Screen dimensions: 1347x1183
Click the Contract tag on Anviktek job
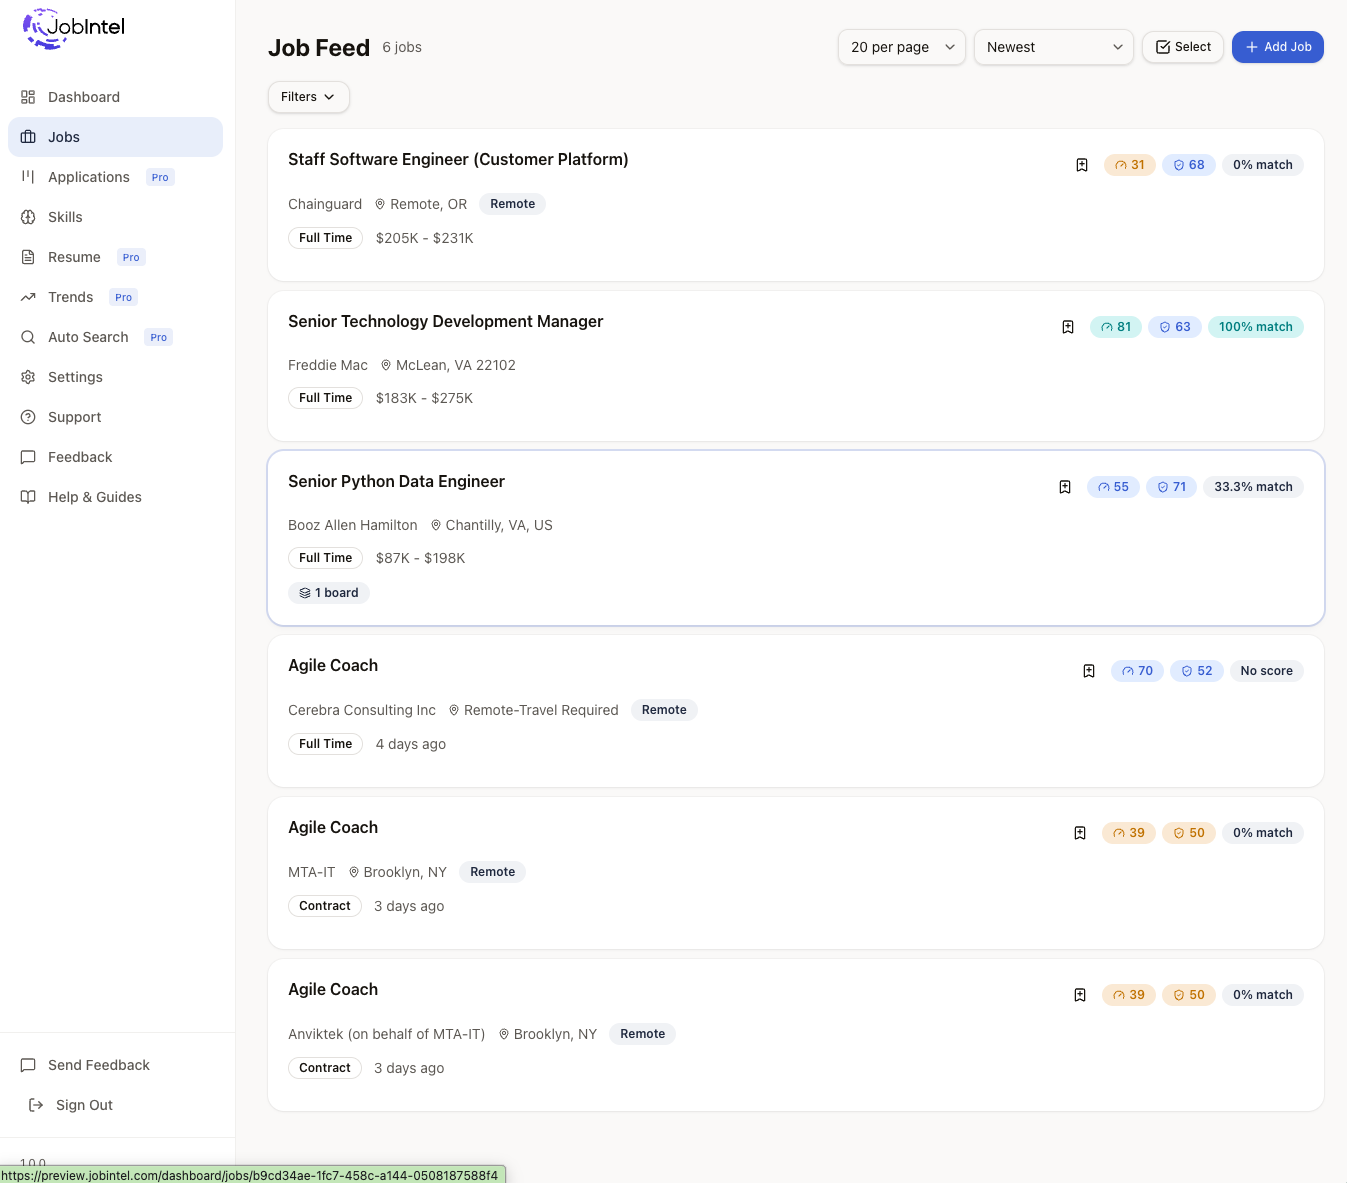325,1068
